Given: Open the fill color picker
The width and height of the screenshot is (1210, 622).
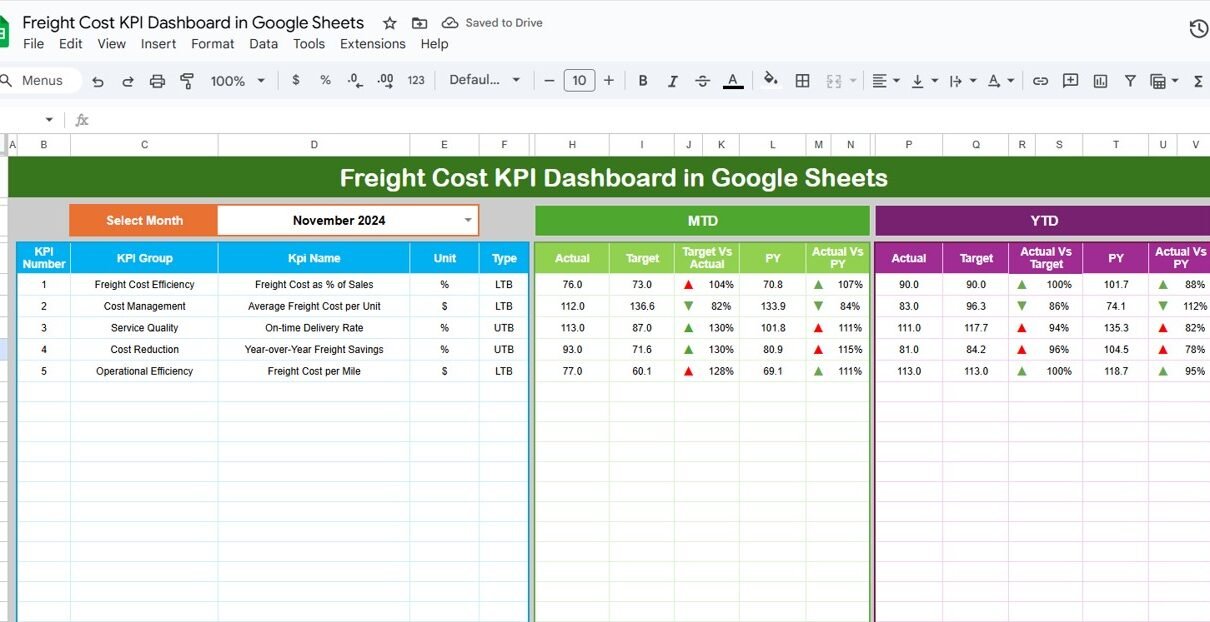Looking at the screenshot, I should click(770, 80).
